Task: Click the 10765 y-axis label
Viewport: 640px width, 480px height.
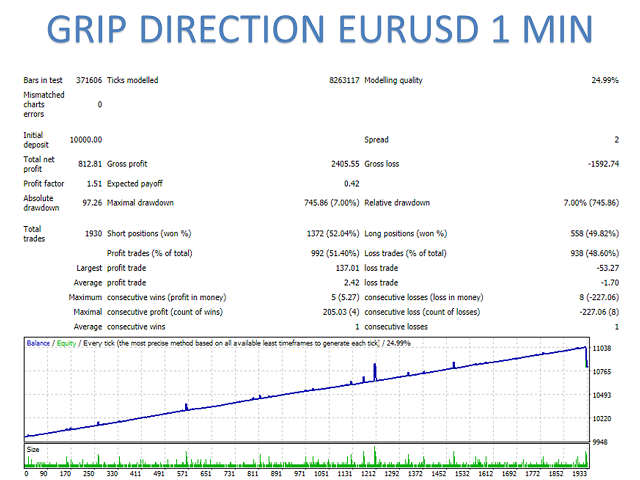Action: 602,371
